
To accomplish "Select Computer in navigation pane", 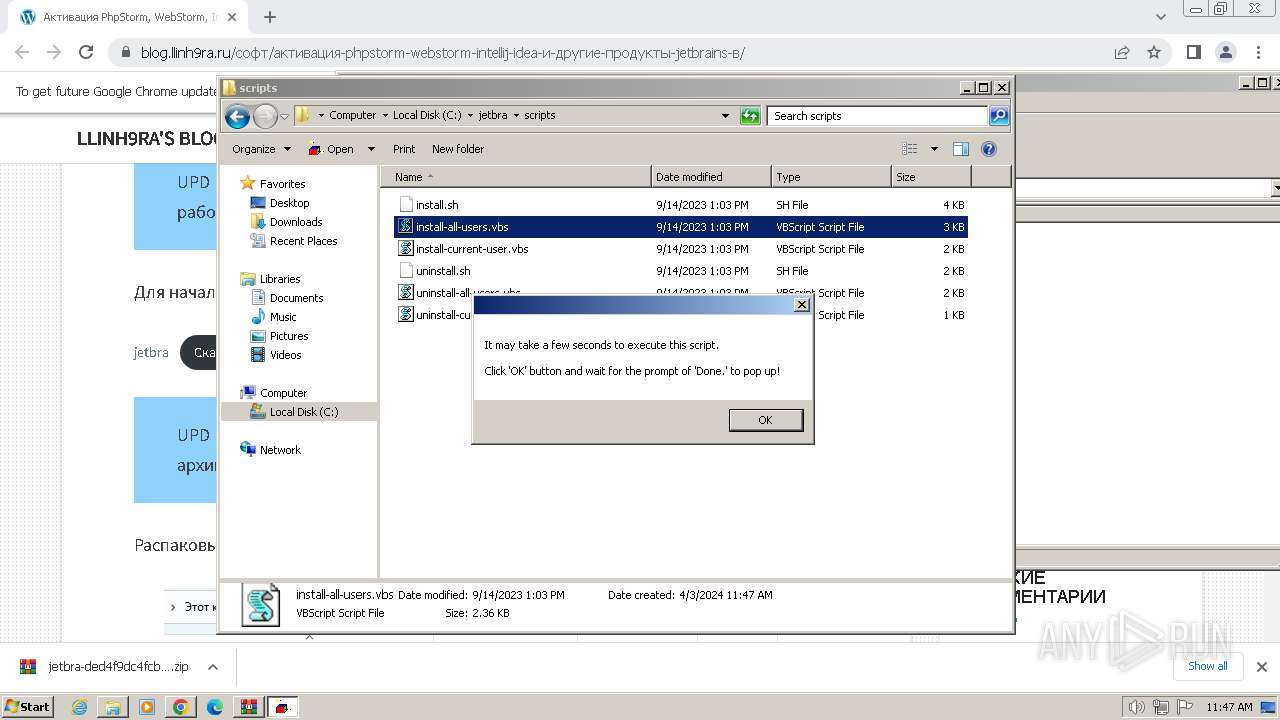I will tap(283, 393).
